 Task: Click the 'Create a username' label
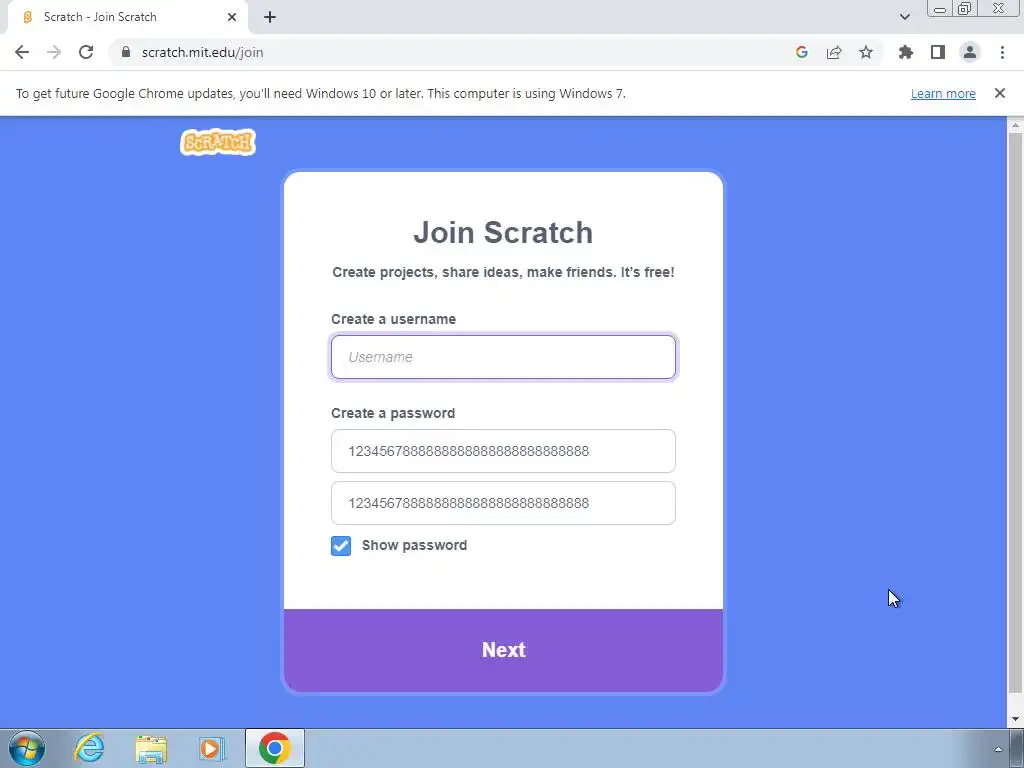(x=393, y=319)
